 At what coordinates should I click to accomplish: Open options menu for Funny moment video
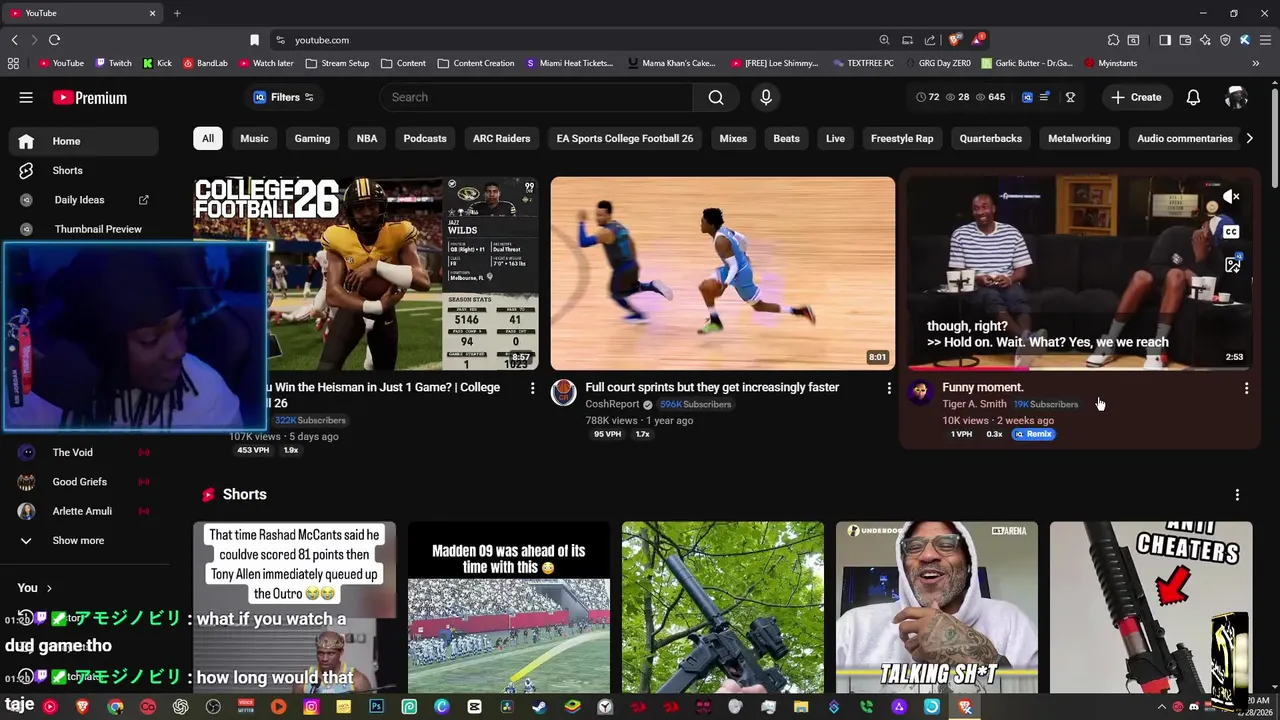[1246, 388]
